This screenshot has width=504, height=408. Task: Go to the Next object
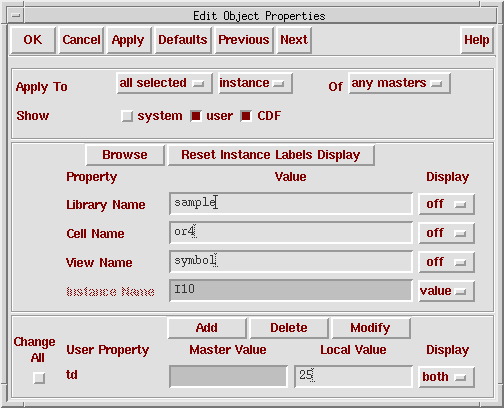pos(294,40)
